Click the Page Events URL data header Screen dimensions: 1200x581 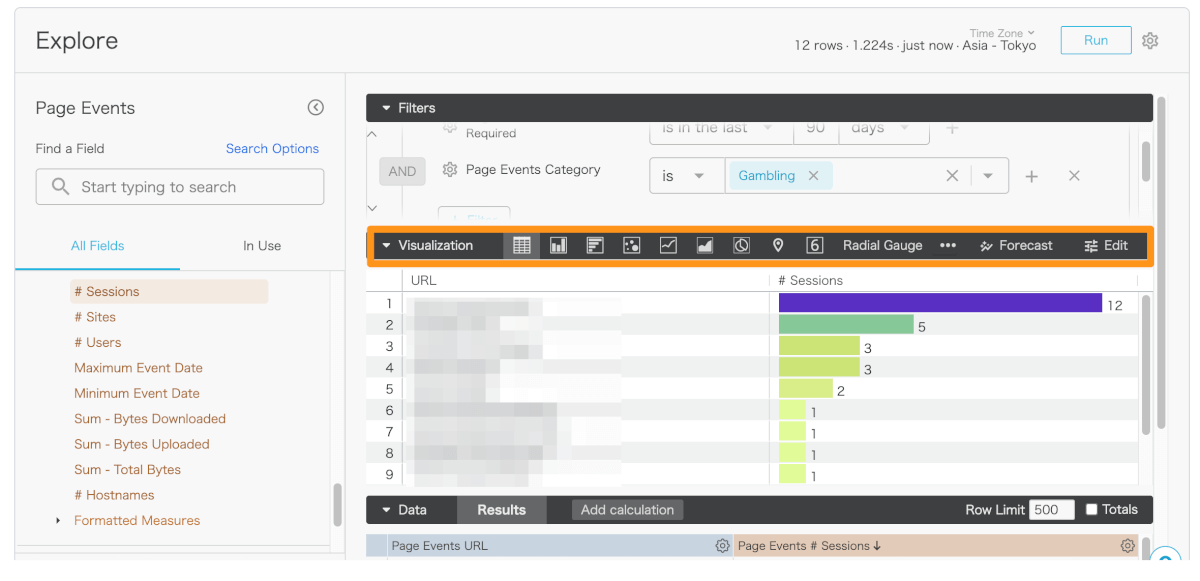pos(439,546)
